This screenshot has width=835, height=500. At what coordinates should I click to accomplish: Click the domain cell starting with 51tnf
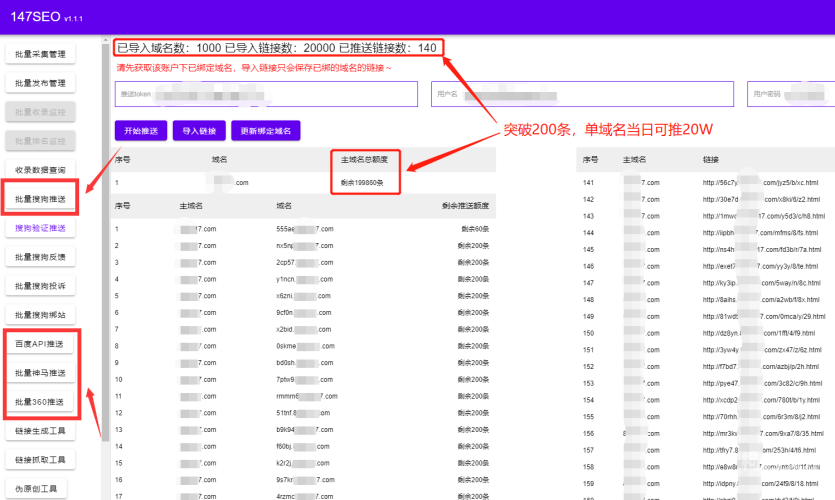click(303, 413)
